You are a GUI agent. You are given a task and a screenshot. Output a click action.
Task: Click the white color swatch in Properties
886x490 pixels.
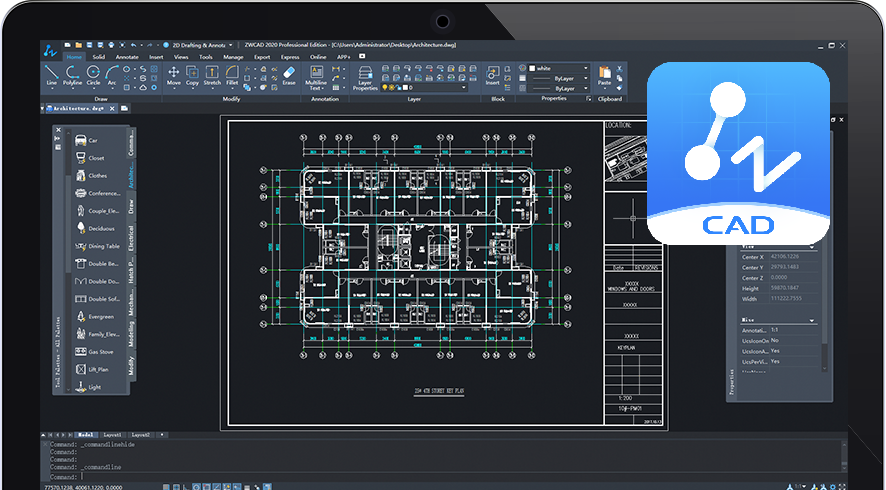tap(532, 68)
